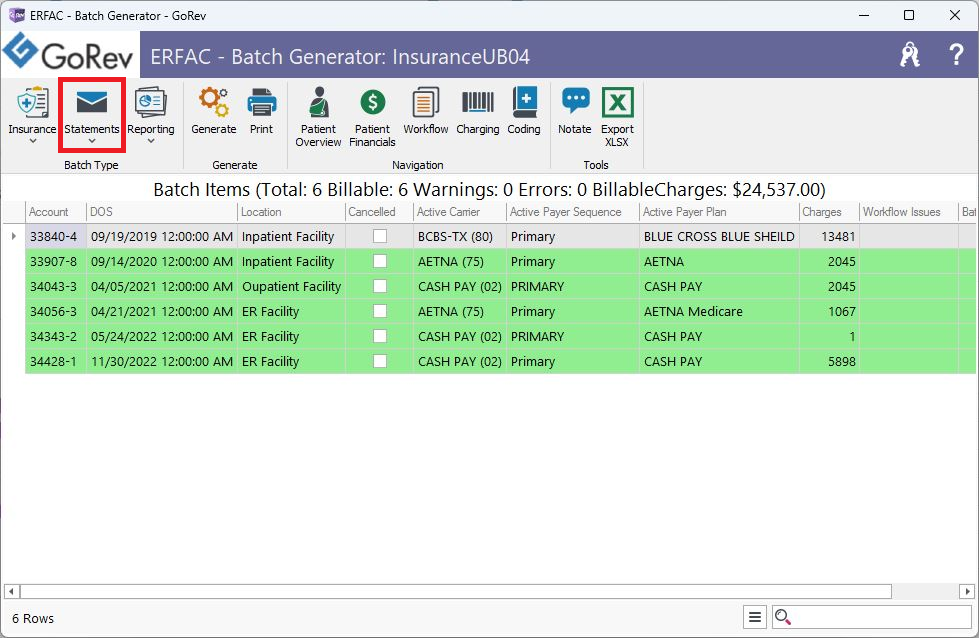Image resolution: width=979 pixels, height=638 pixels.
Task: Click DOS cell 09/14/2020 12:00:00 AM
Action: (162, 262)
